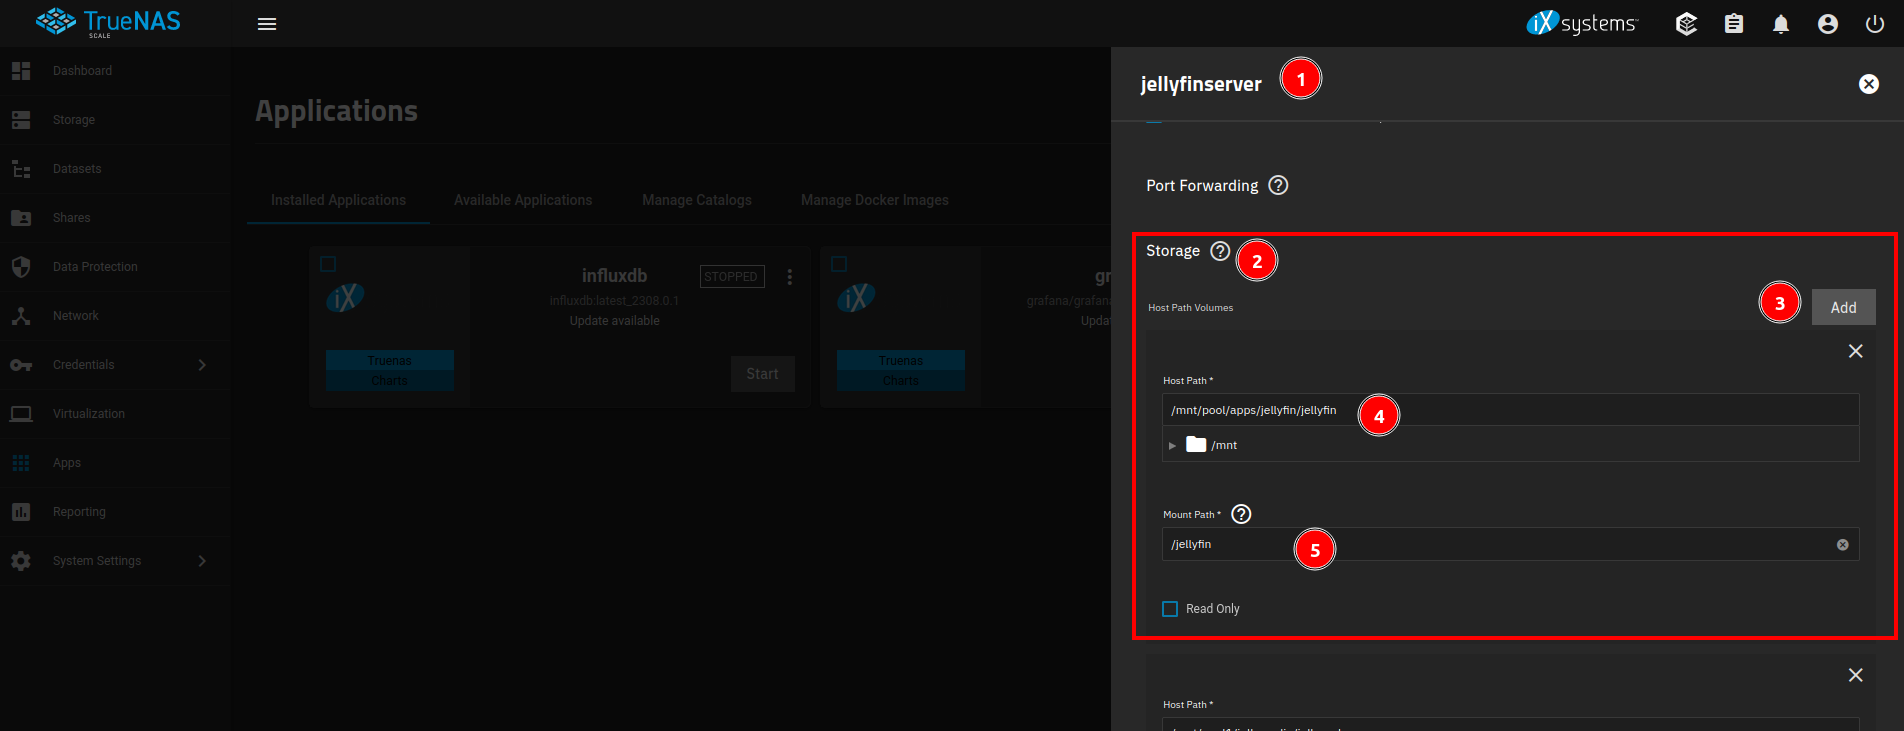Open the tasks clipboard icon

1733,24
